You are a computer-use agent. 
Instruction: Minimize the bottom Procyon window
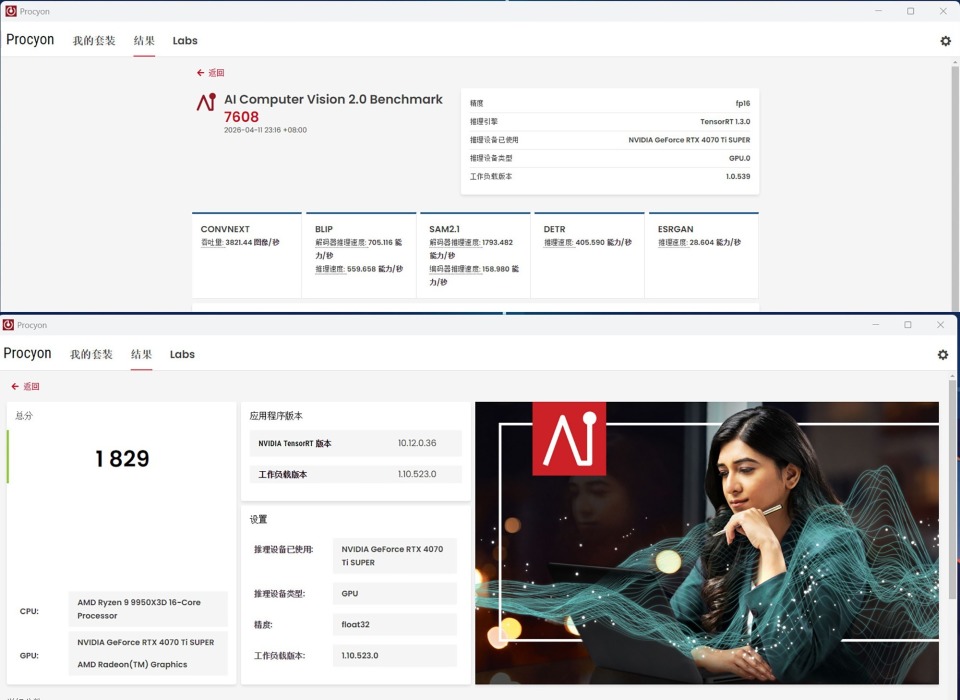pyautogui.click(x=876, y=325)
